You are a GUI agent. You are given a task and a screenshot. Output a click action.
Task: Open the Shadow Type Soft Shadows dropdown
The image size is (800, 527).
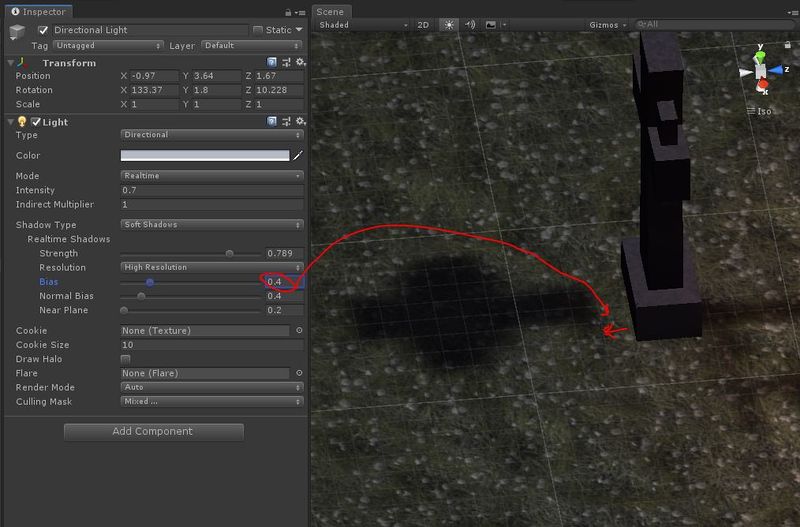point(212,224)
